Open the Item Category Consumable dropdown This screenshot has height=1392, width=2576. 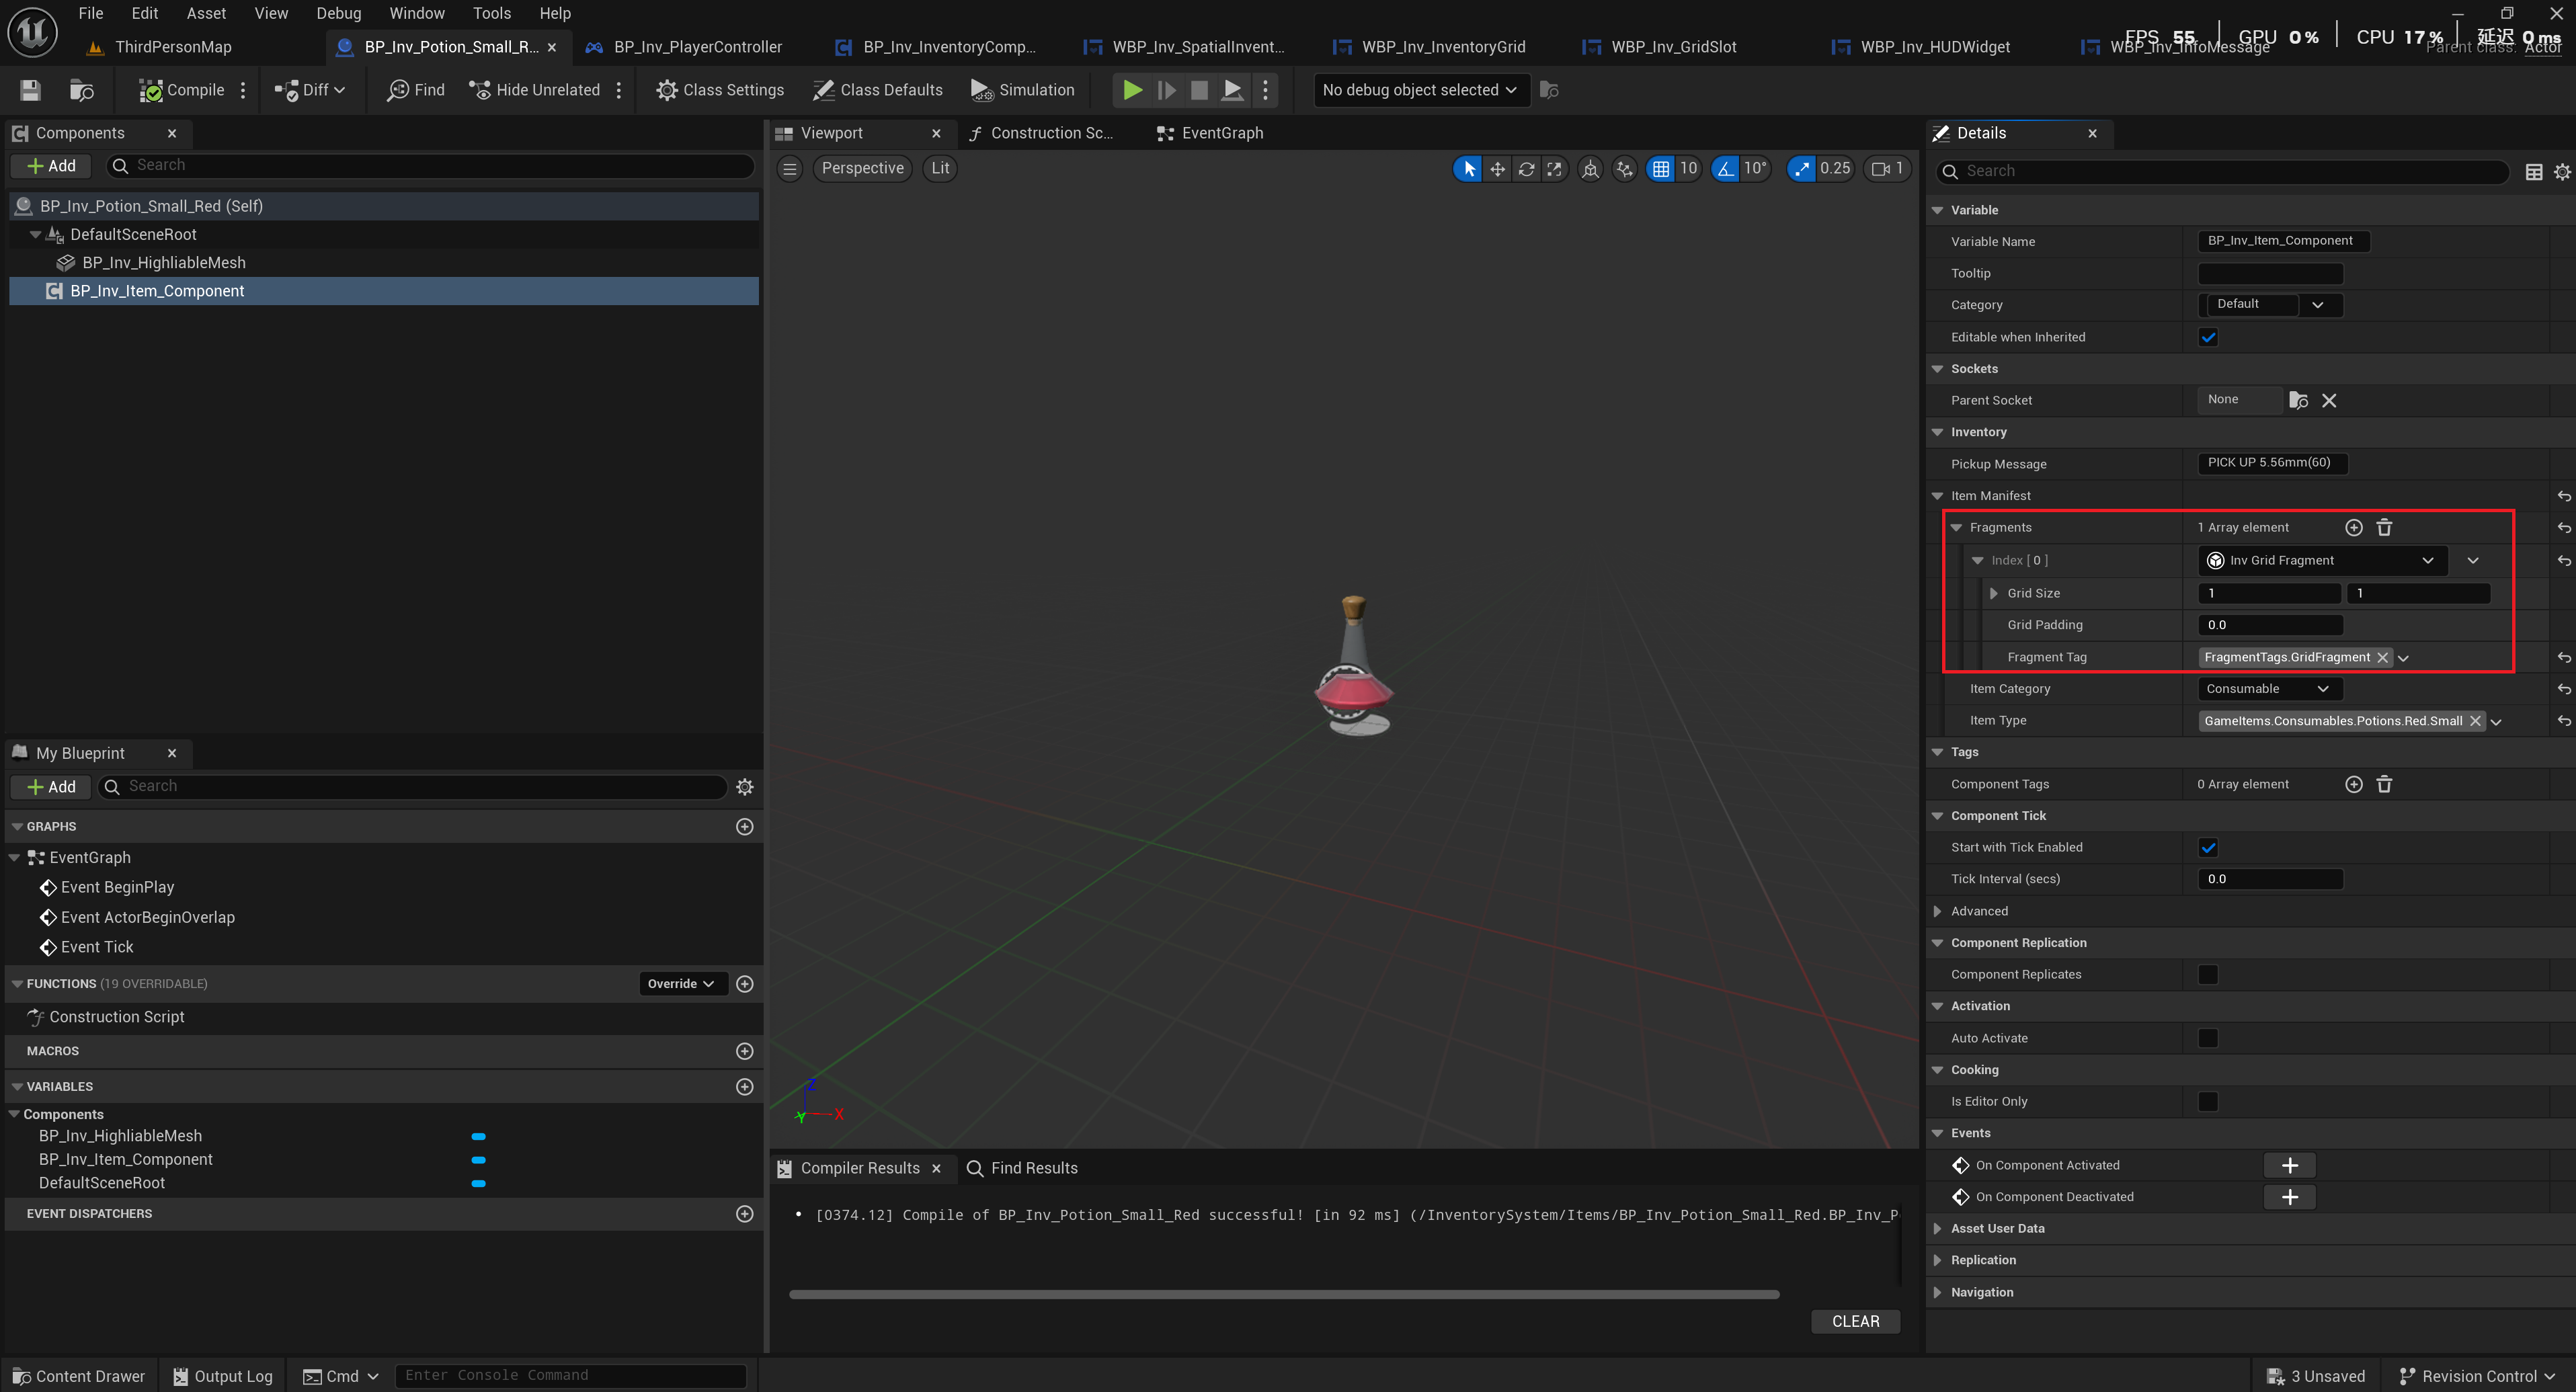2269,688
